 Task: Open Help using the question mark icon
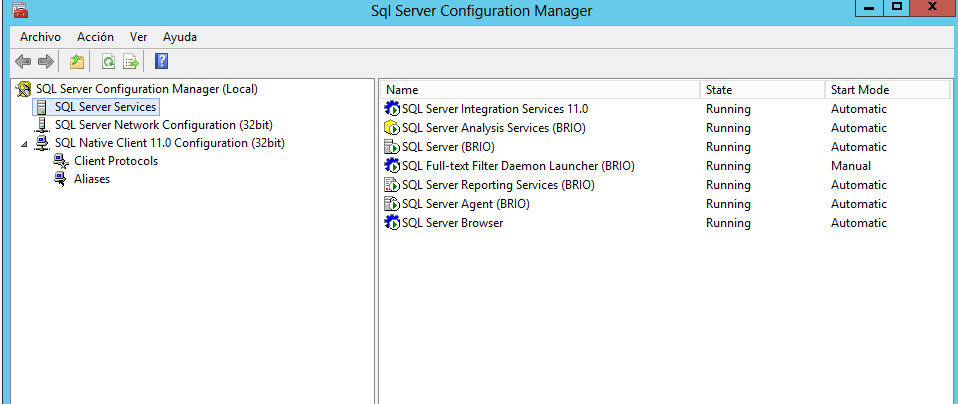click(161, 62)
